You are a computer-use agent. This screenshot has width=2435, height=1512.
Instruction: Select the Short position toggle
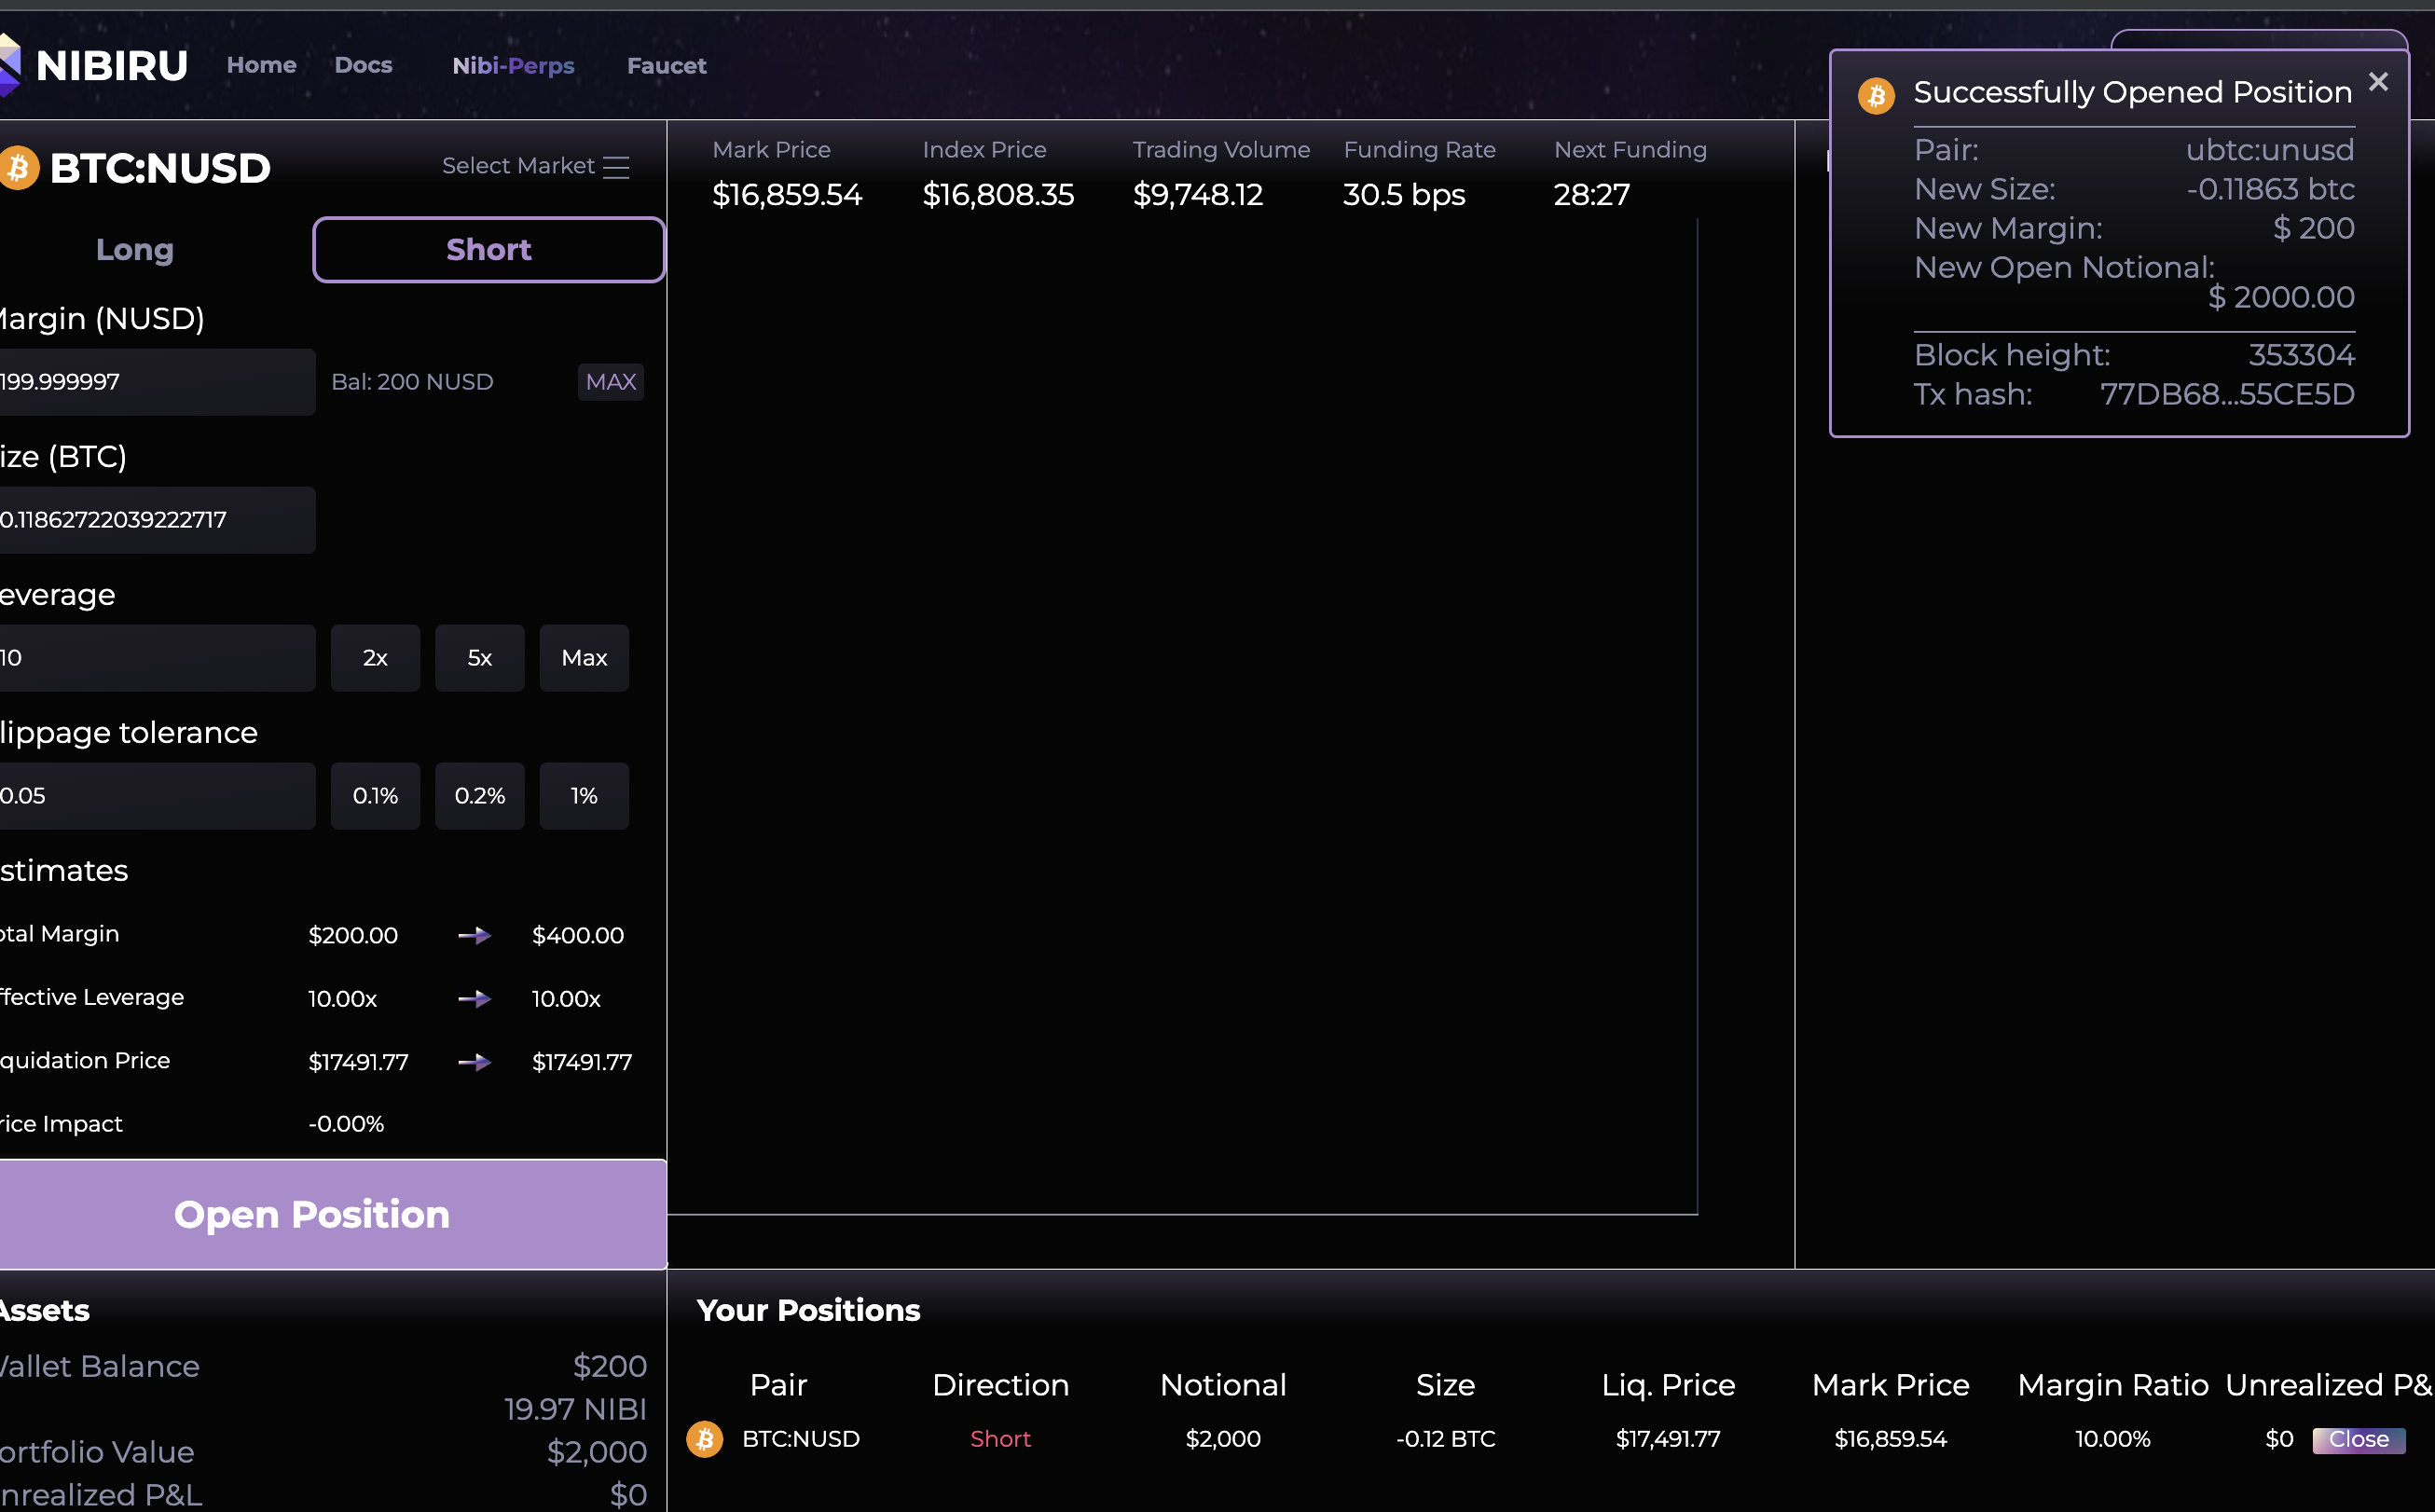(x=488, y=249)
